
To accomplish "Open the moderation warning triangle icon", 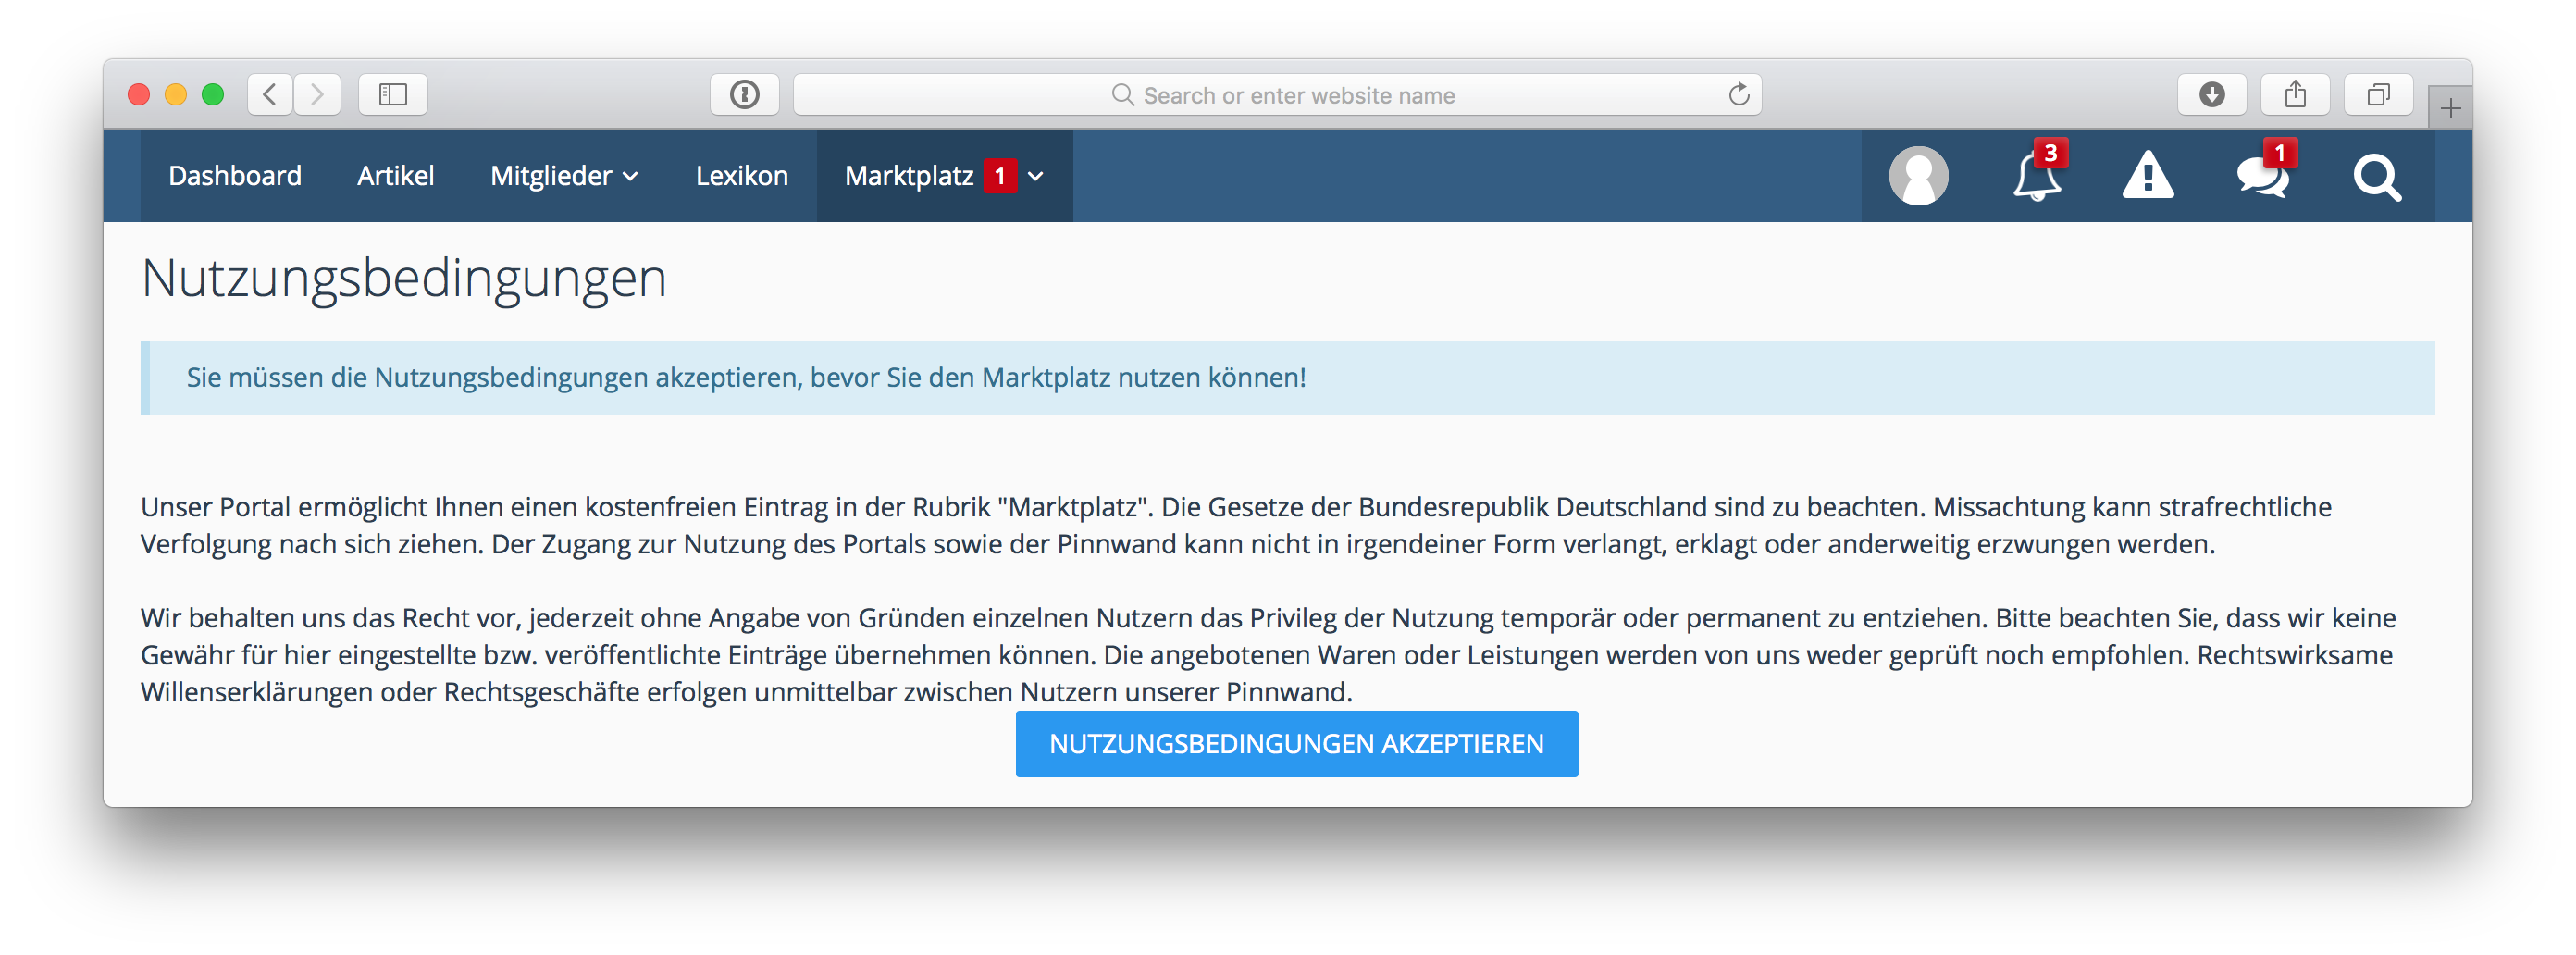I will [2147, 176].
